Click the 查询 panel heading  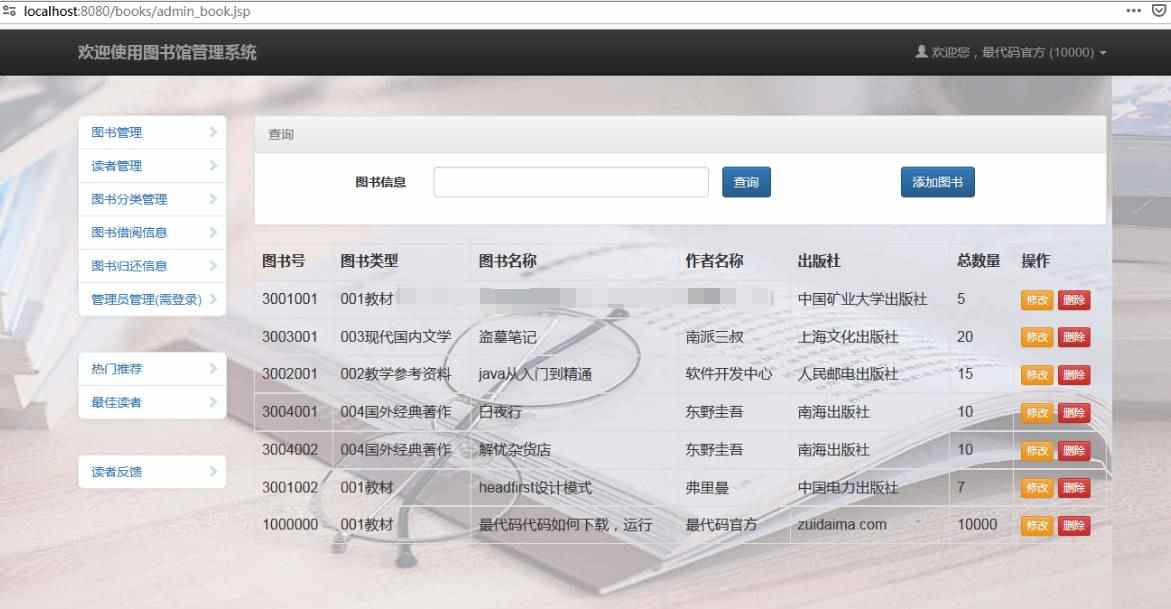pyautogui.click(x=282, y=135)
